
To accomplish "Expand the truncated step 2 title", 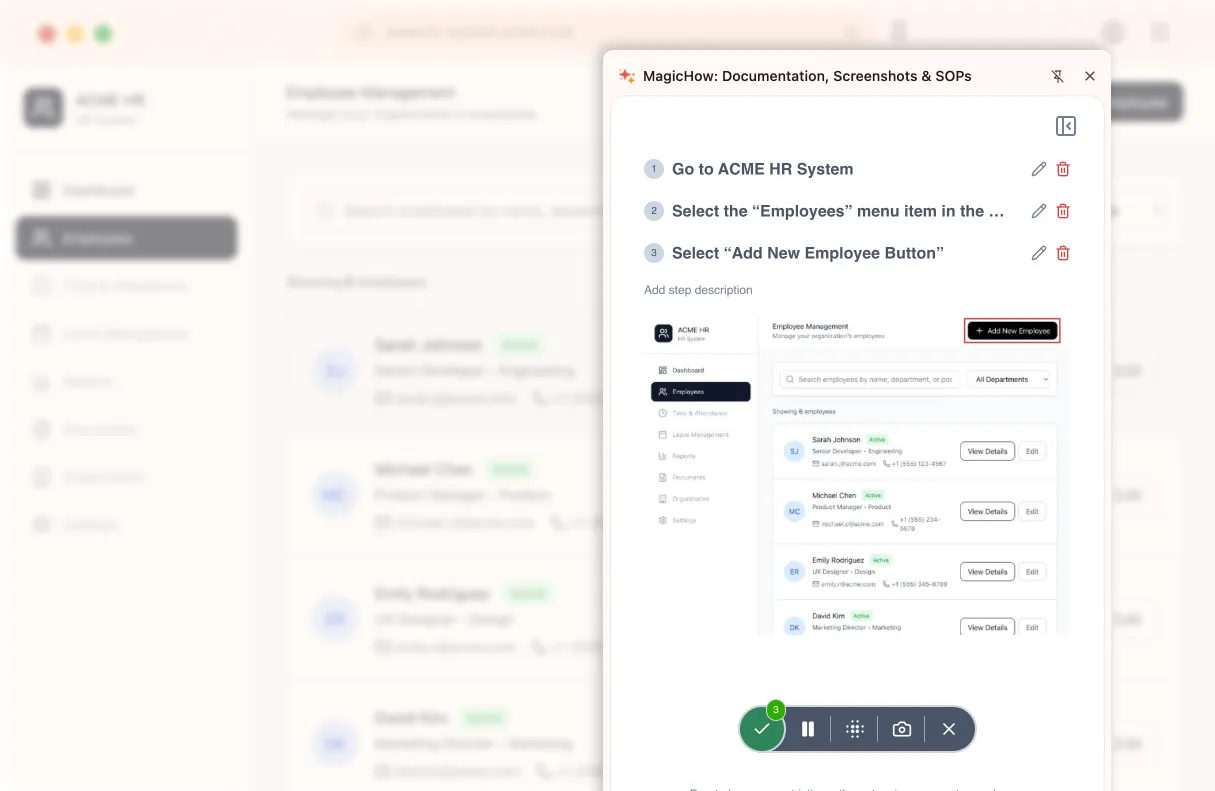I will tap(837, 211).
